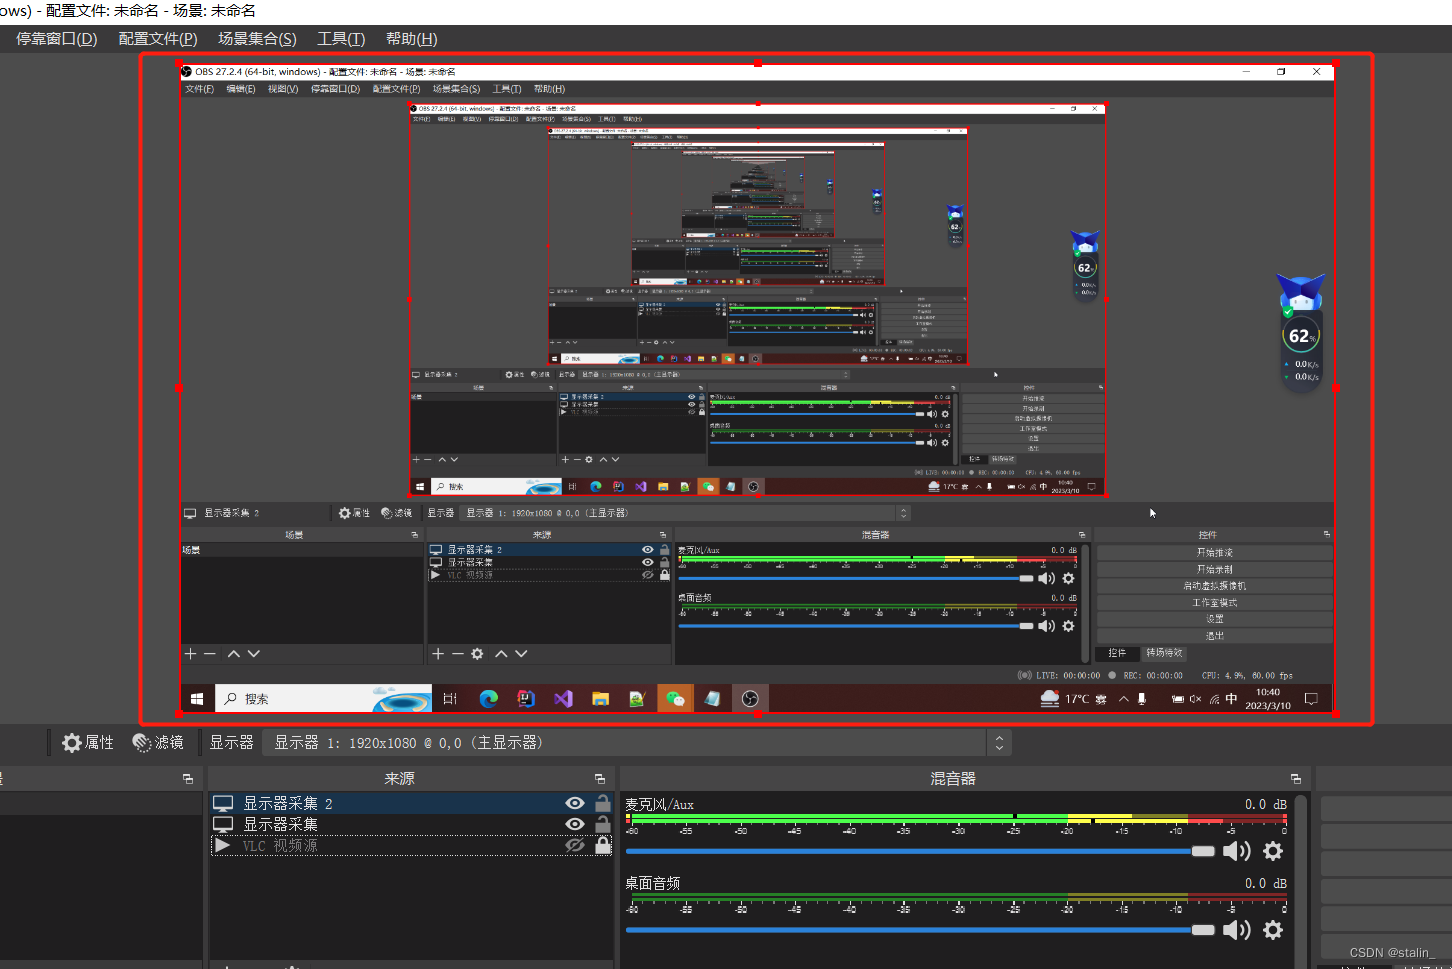Expand the 显示器 display selection dropdown

998,743
